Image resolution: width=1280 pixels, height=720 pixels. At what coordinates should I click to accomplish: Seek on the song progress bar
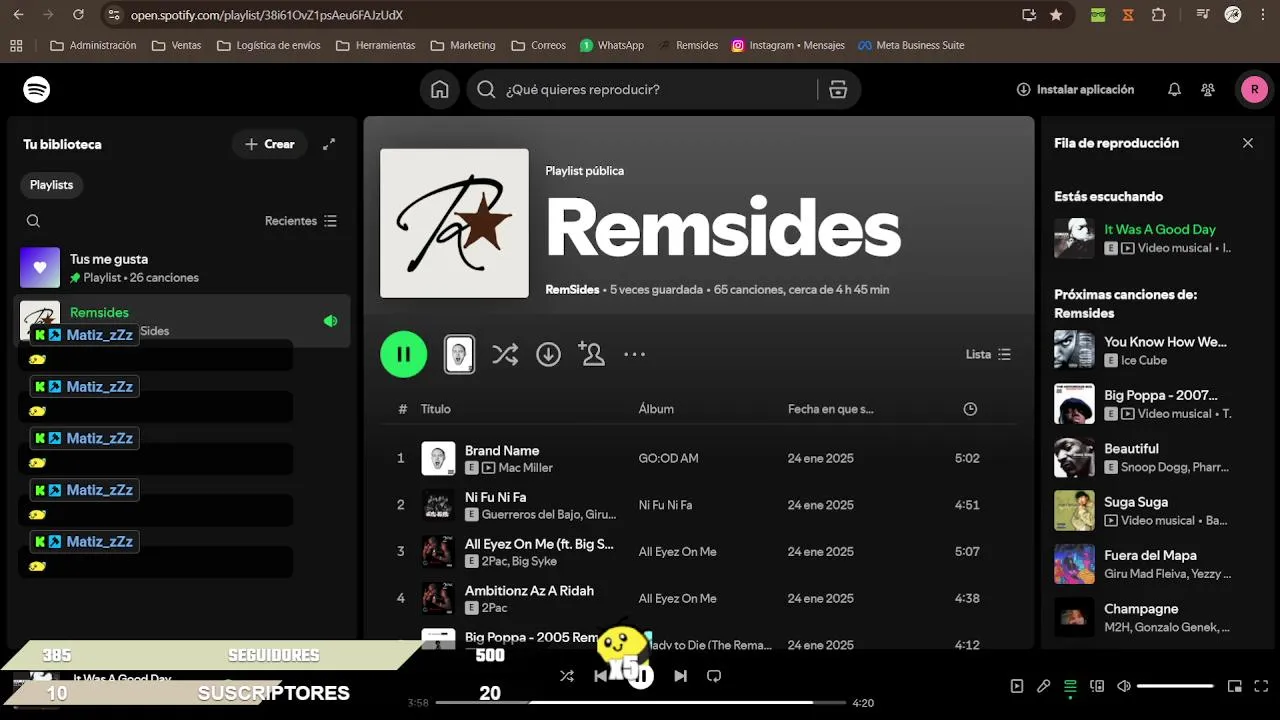[x=640, y=703]
